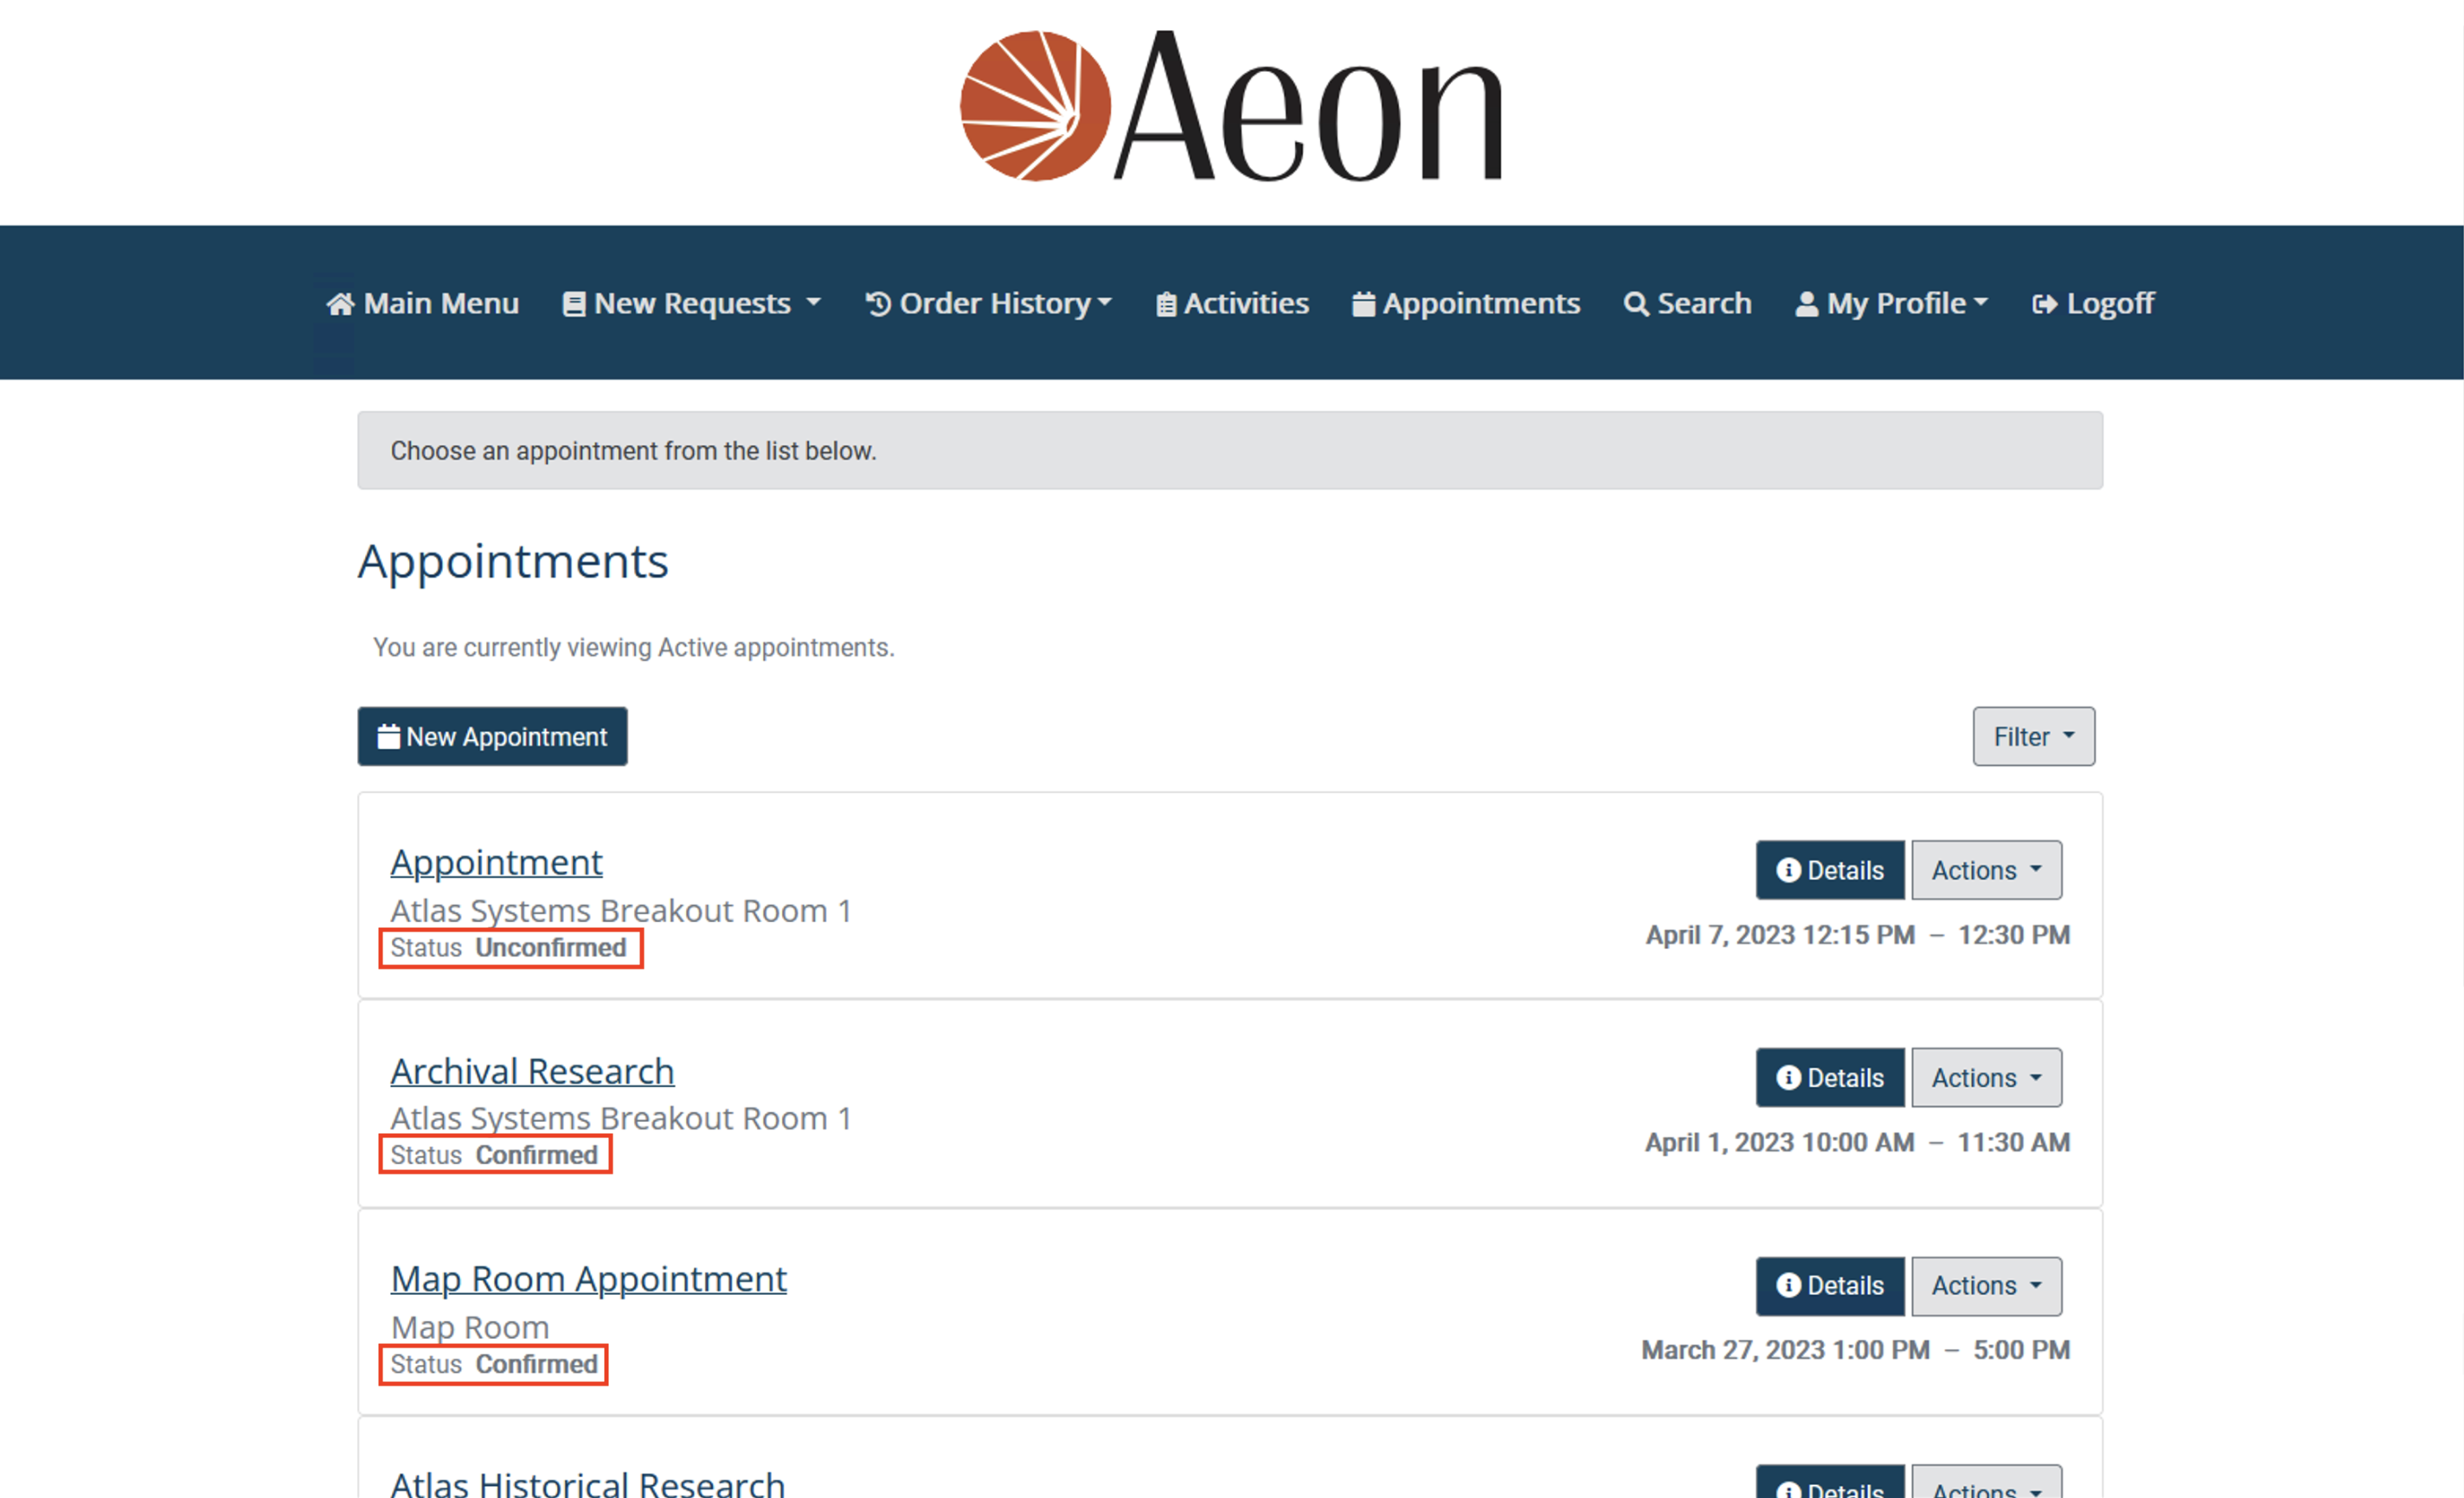Click the calendar icon on New Appointment button
2464x1498 pixels.
tap(390, 736)
